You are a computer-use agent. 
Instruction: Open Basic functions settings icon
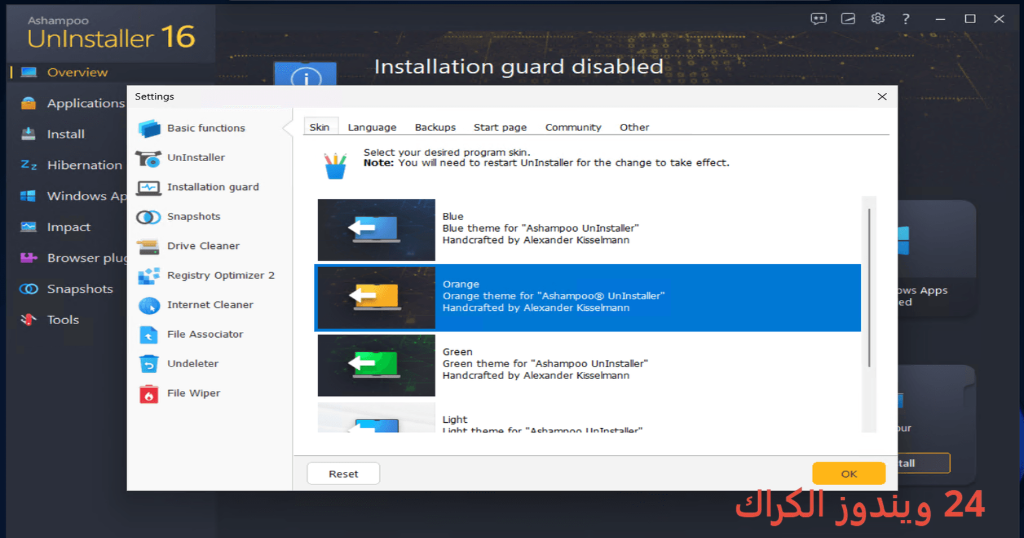(149, 128)
